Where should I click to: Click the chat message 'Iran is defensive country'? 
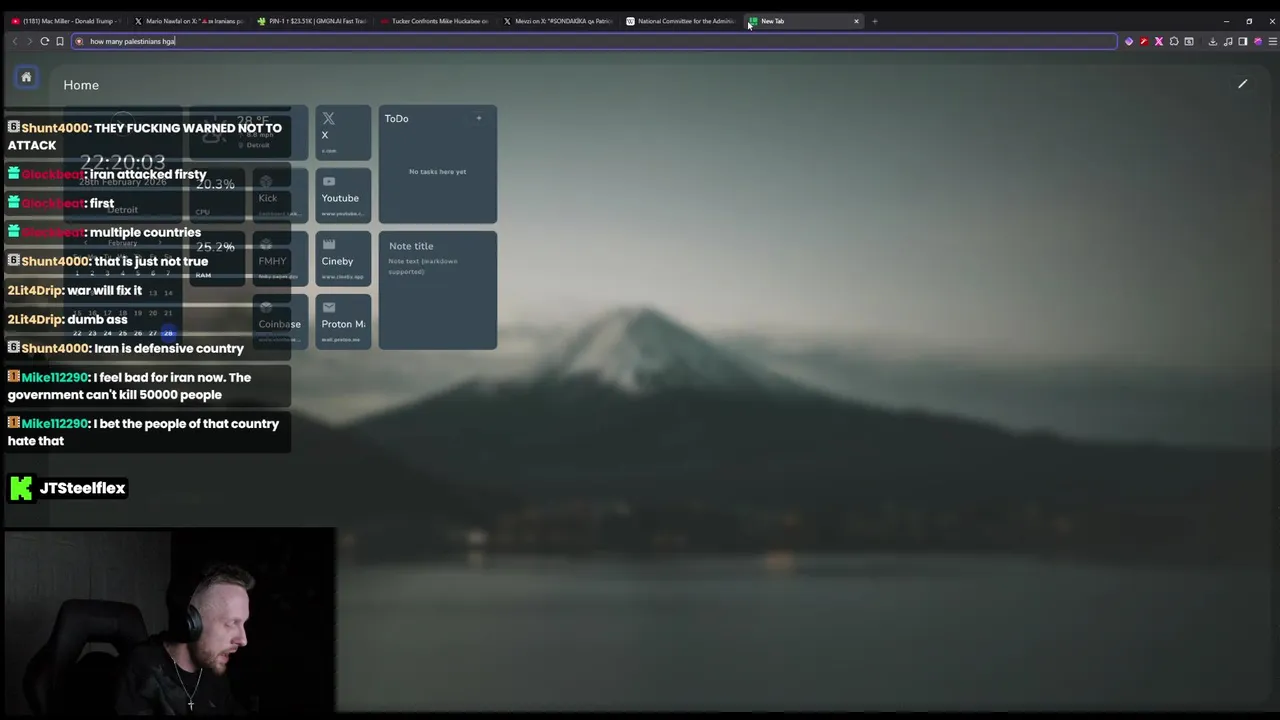pyautogui.click(x=169, y=348)
